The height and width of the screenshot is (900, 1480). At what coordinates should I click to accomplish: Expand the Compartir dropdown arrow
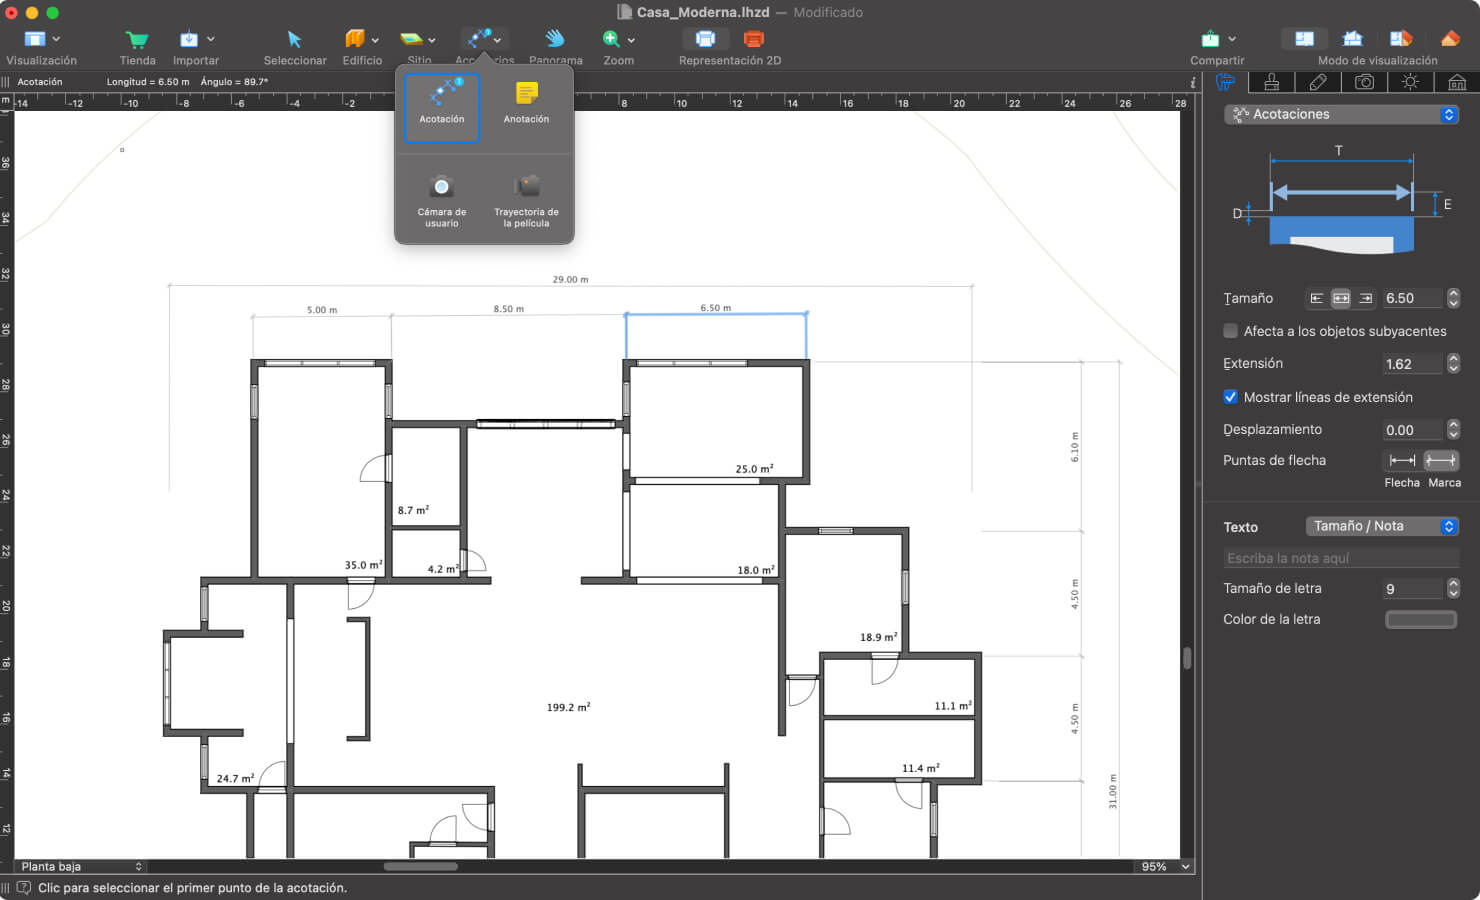coord(1232,40)
